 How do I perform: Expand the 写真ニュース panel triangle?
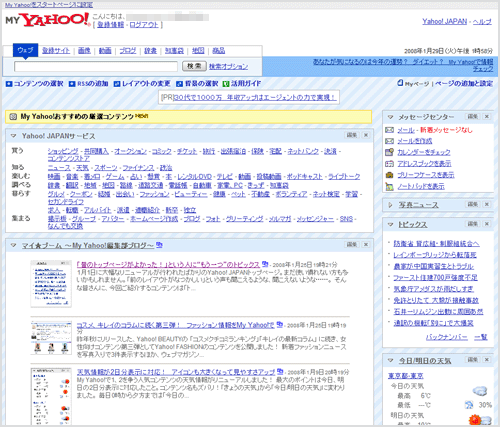390,205
